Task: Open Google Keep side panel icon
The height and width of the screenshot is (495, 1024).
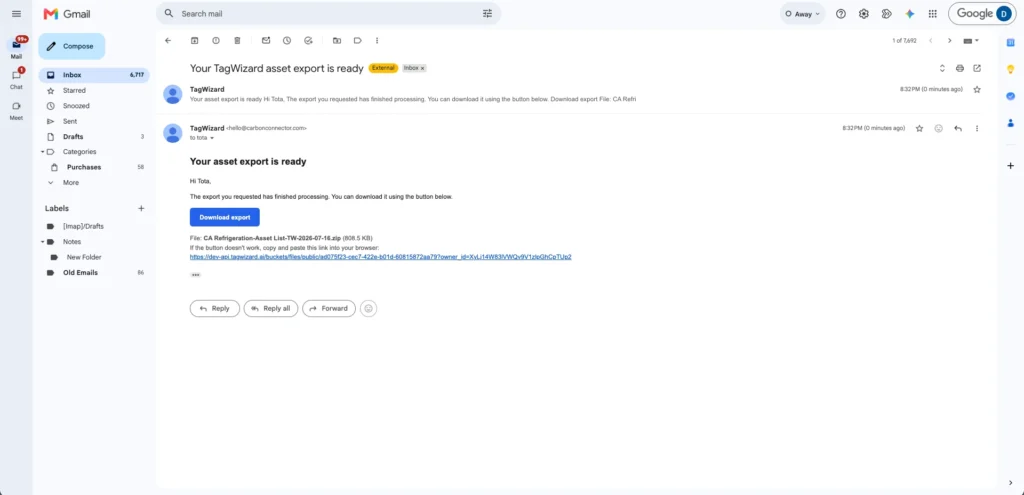Action: click(x=1010, y=69)
